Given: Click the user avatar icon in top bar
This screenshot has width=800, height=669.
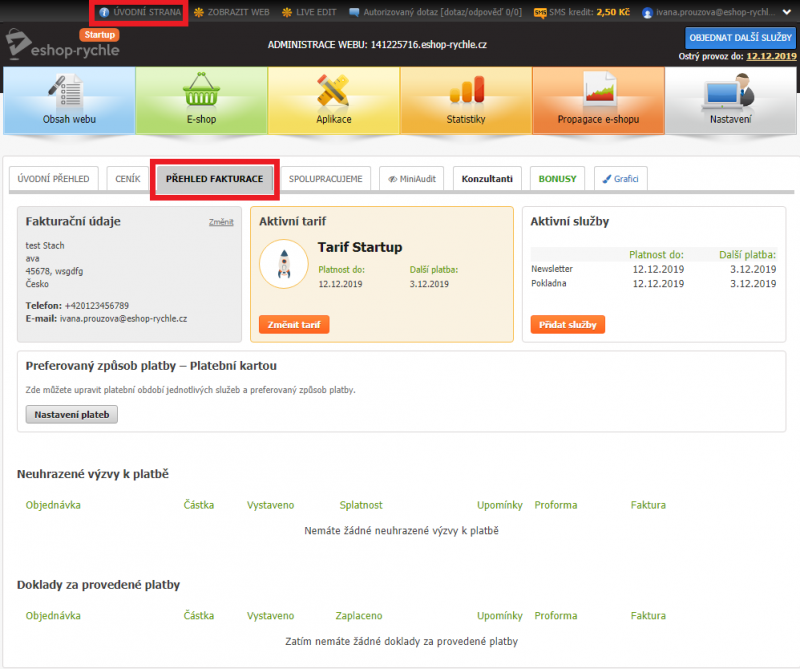Looking at the screenshot, I should click(x=647, y=13).
